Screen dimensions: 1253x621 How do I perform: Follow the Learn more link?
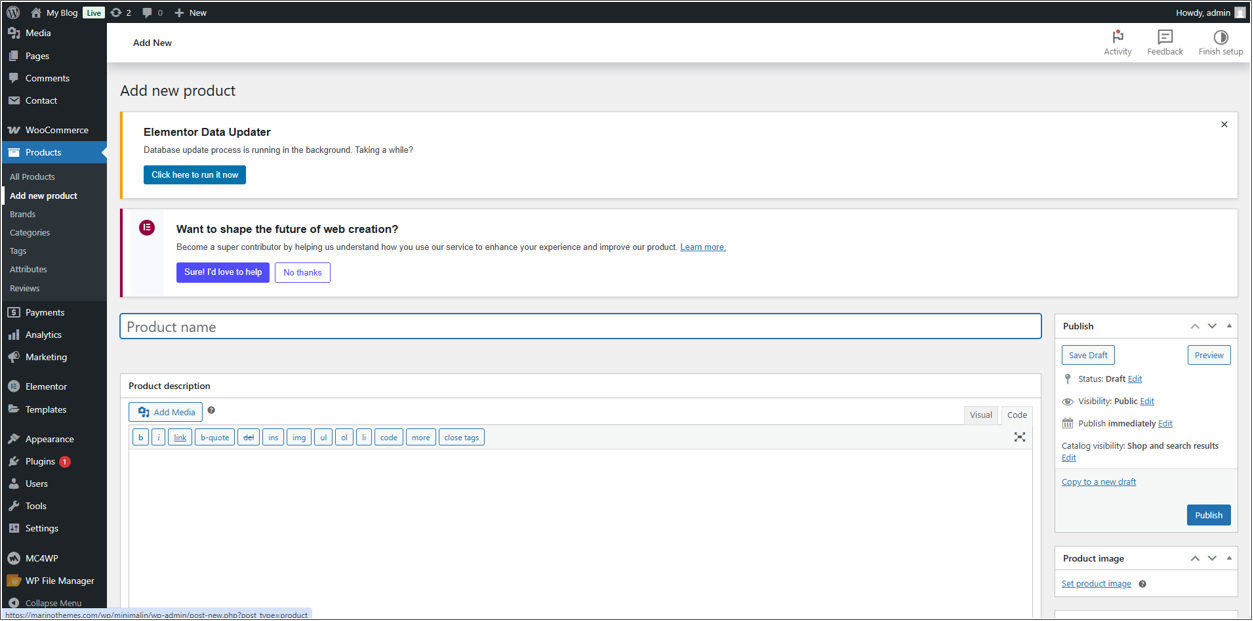coord(703,247)
